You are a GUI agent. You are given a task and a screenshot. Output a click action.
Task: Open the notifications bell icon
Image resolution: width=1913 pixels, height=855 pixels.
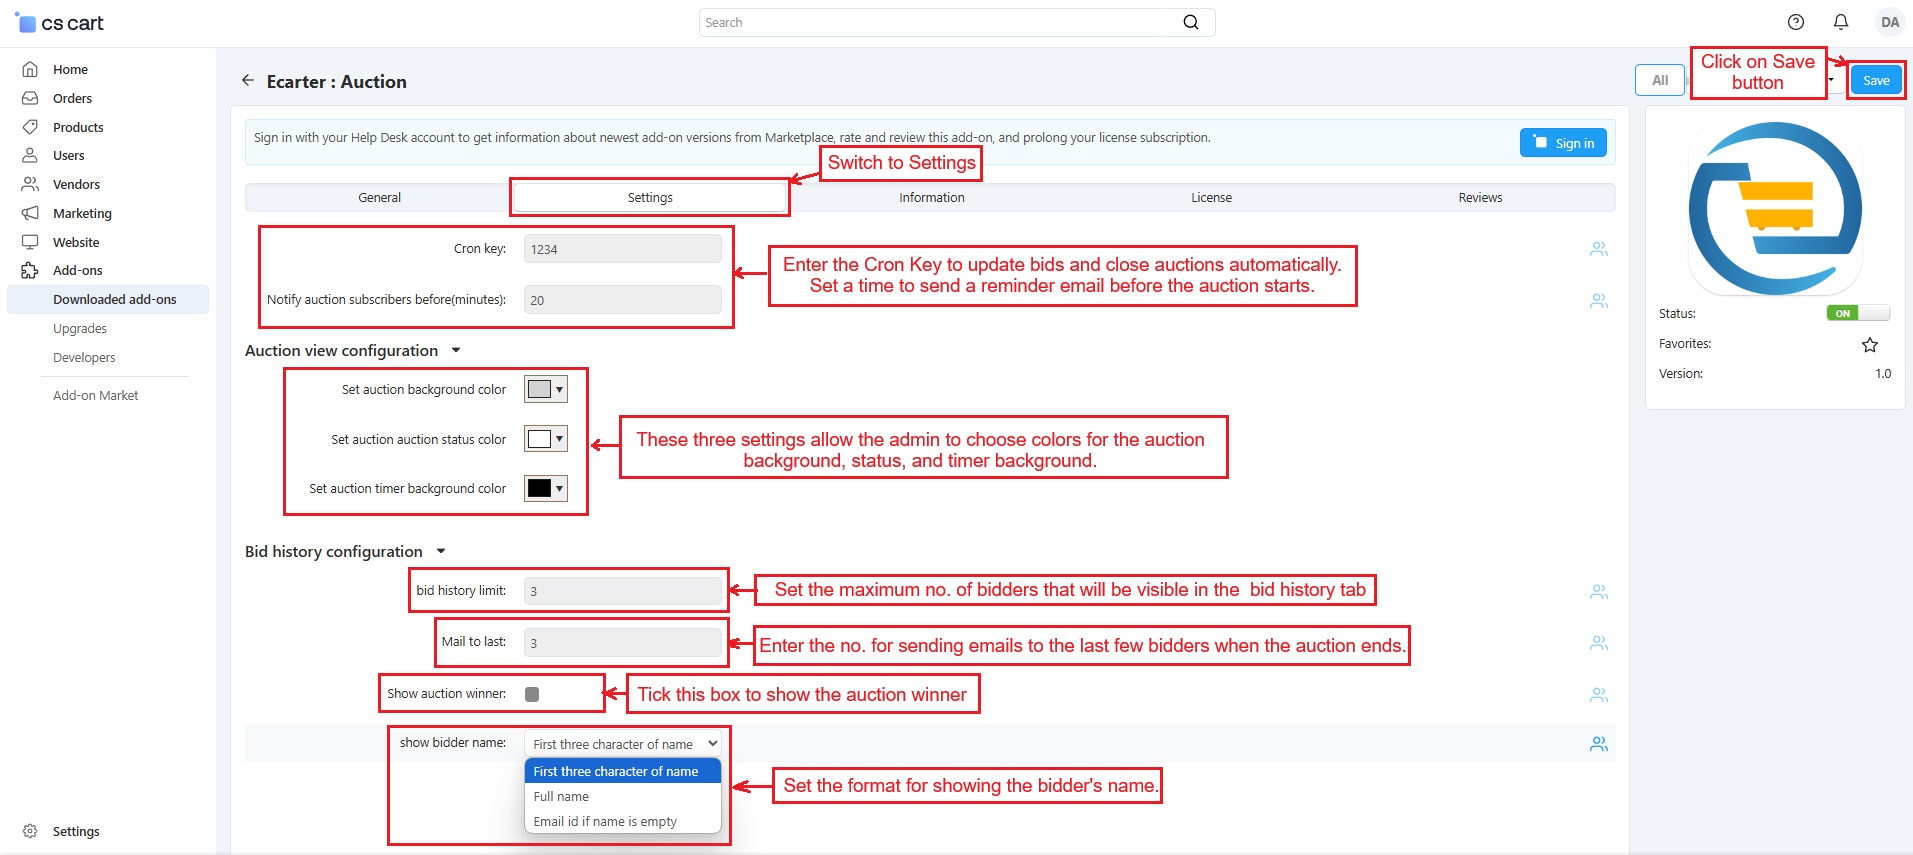(1840, 22)
